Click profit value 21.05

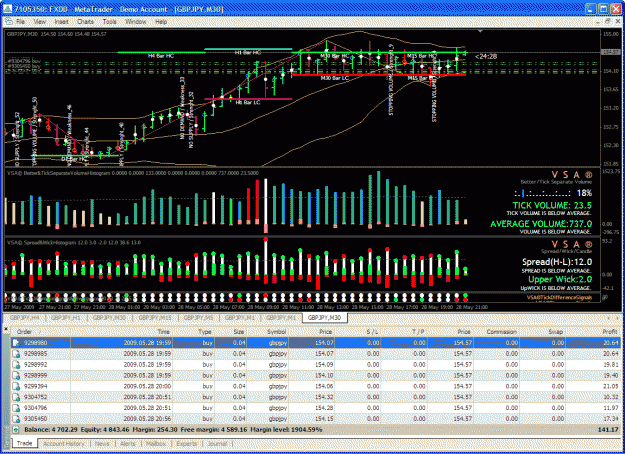tap(611, 386)
